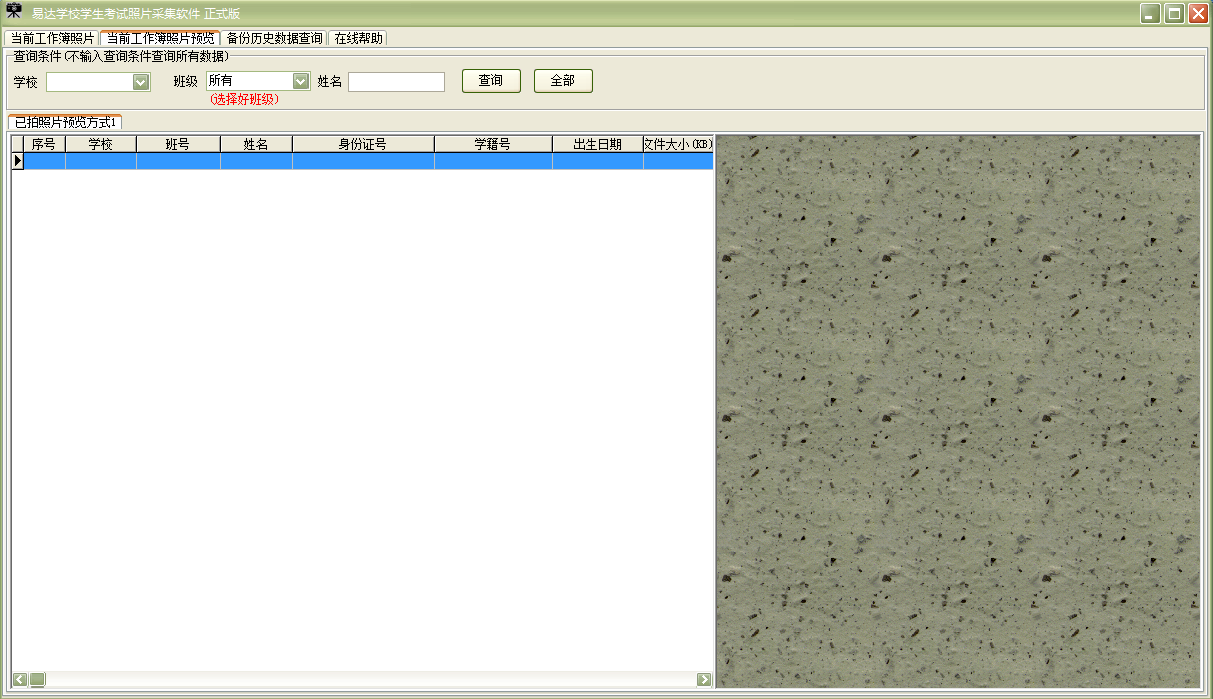Viewport: 1213px width, 699px height.
Task: Click the horizontal scrollbar right arrow
Action: (x=704, y=680)
